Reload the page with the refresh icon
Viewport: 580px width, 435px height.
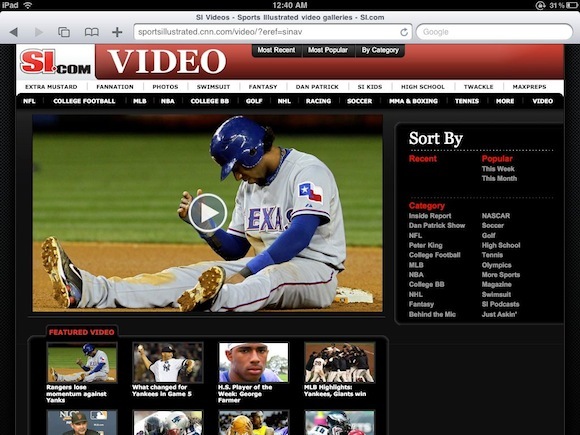point(404,32)
